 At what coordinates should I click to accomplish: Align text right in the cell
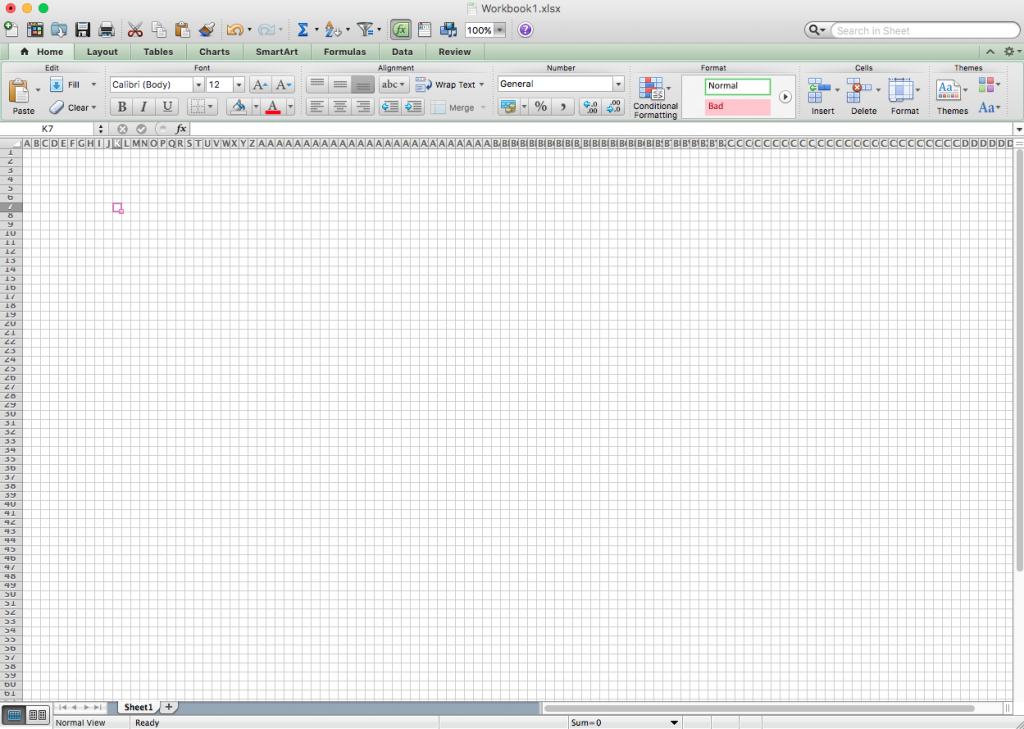363,107
